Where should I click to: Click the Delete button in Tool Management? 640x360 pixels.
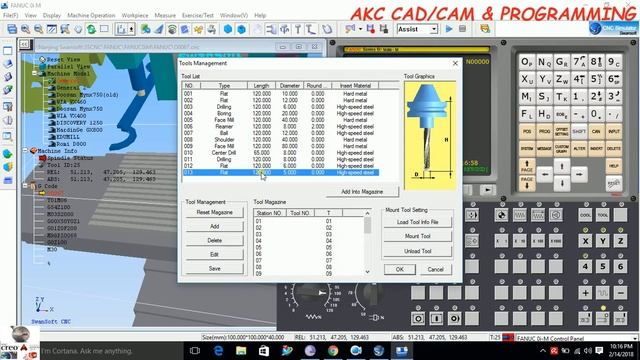click(x=214, y=240)
